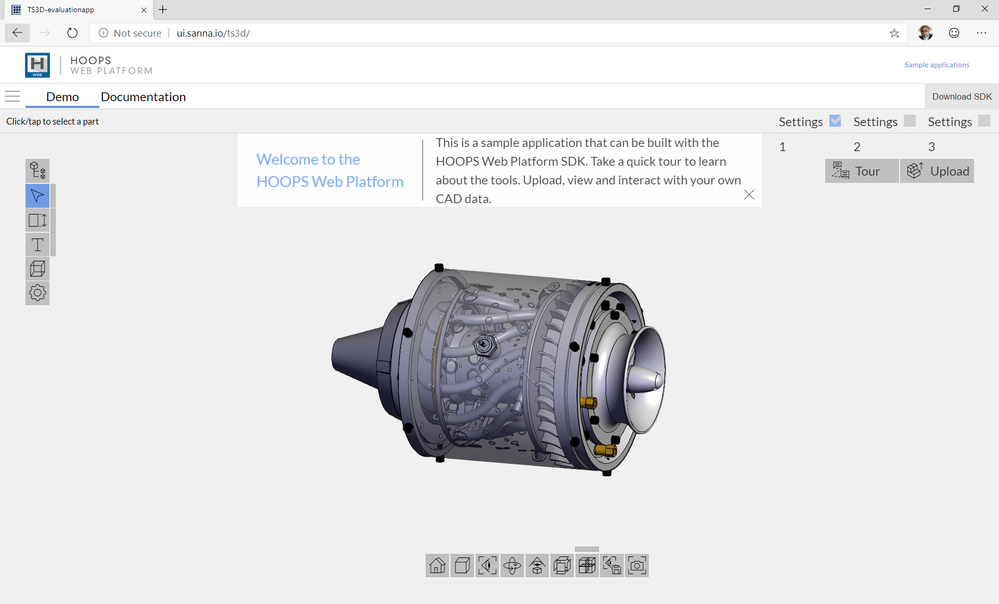
Task: Click the sectioned cube cutting-plane icon
Action: [x=587, y=565]
